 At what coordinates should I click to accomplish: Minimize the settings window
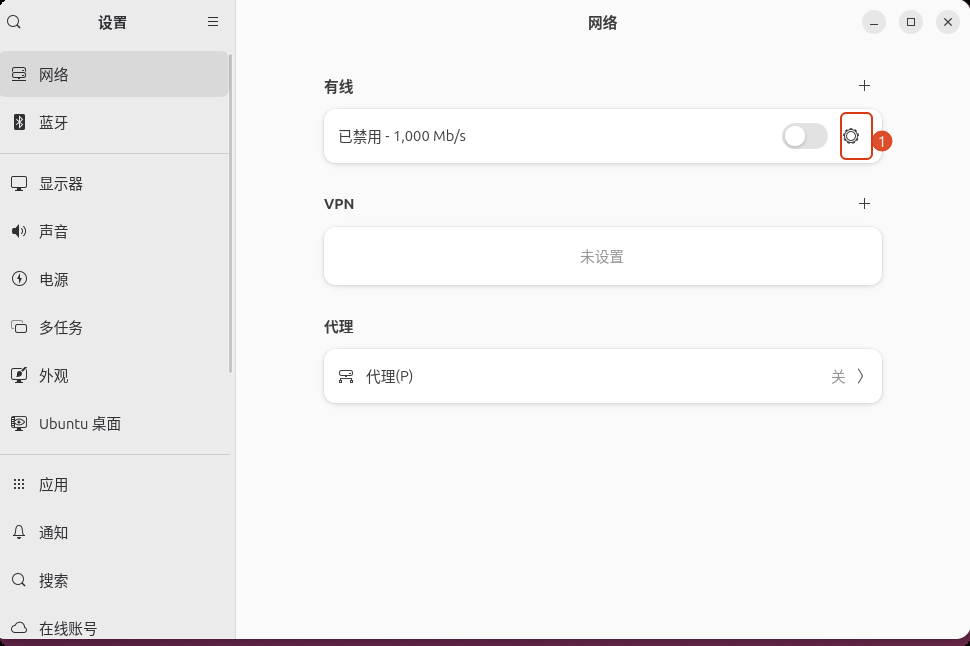pyautogui.click(x=873, y=22)
